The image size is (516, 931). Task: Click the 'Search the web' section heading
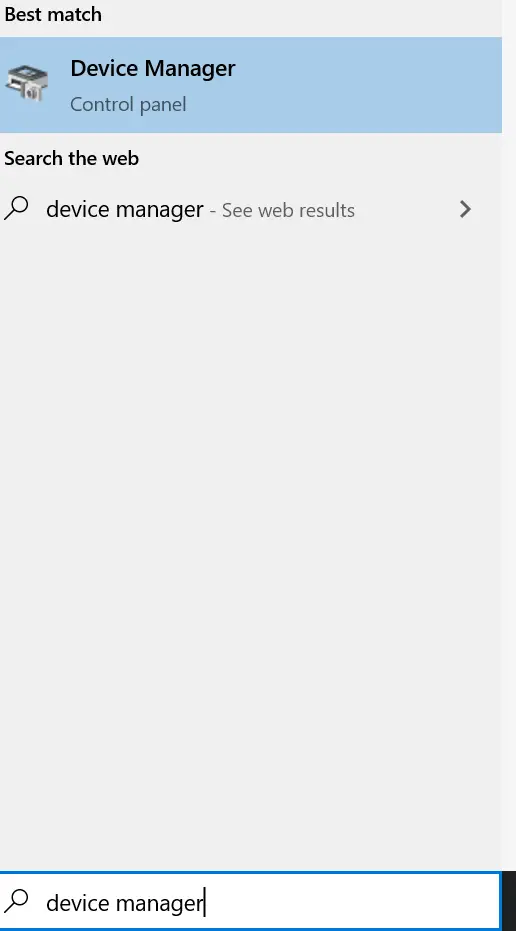71,159
